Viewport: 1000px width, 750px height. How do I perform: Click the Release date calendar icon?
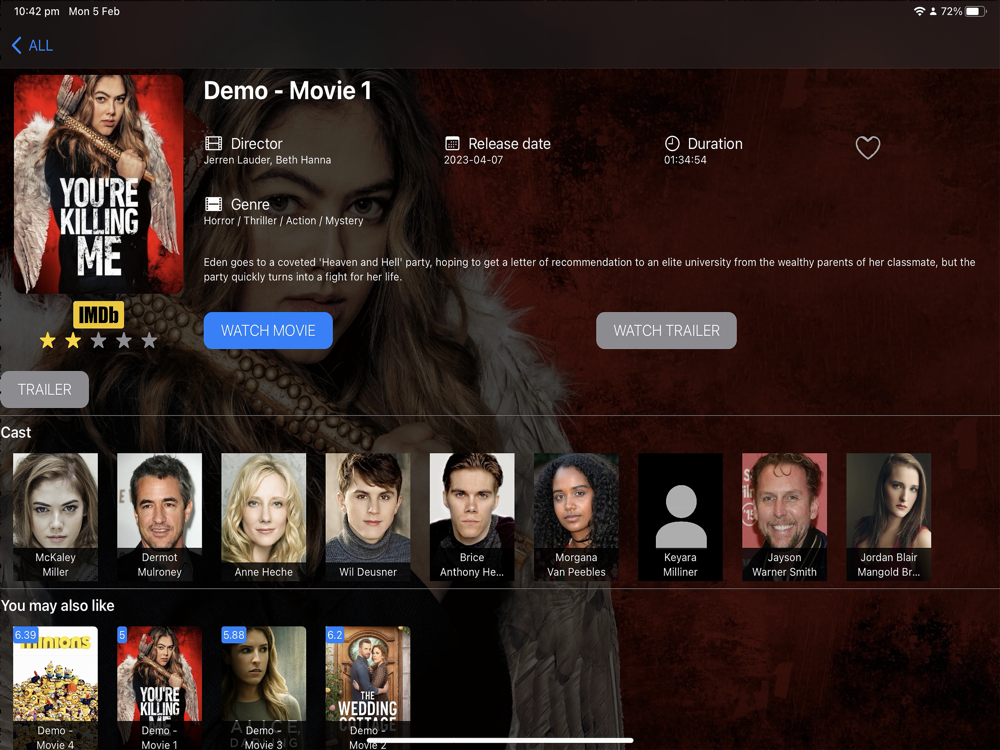[x=452, y=143]
